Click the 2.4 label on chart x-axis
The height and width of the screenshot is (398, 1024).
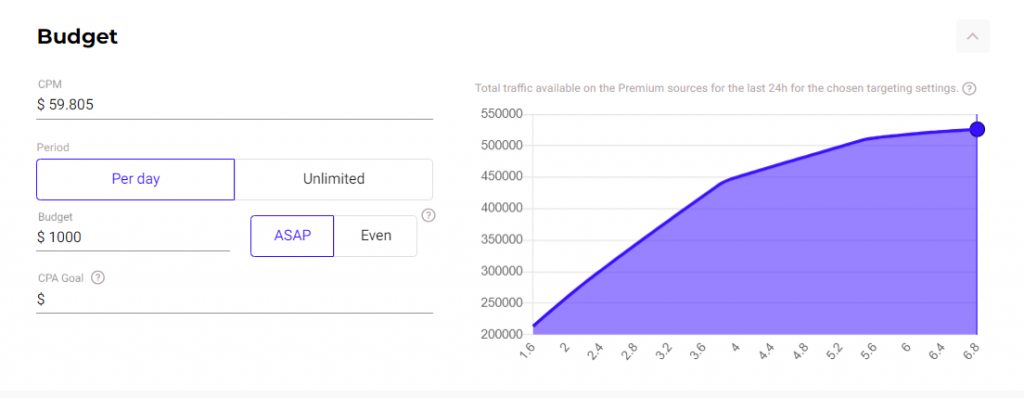597,350
